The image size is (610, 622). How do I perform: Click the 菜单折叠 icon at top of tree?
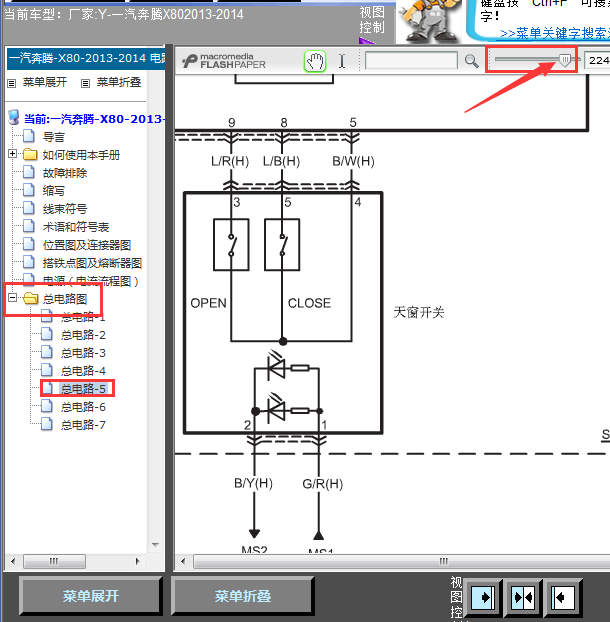click(85, 83)
